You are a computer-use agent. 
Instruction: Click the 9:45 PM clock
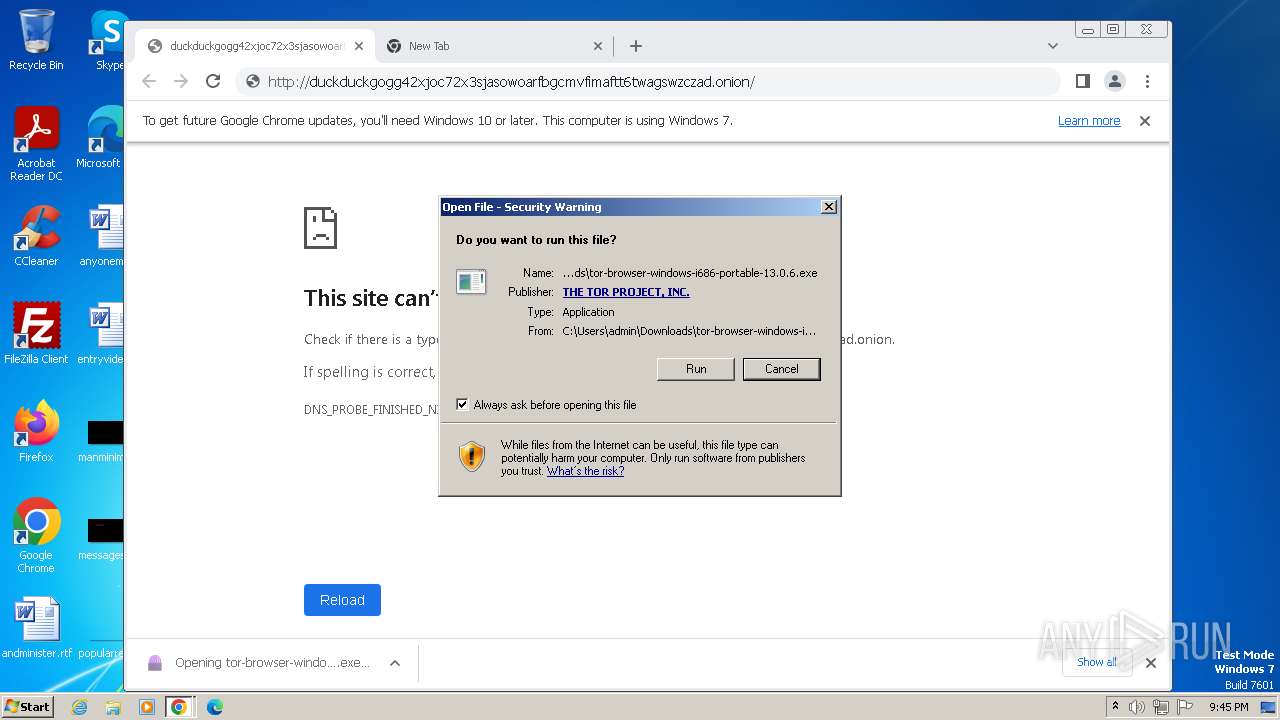tap(1228, 707)
